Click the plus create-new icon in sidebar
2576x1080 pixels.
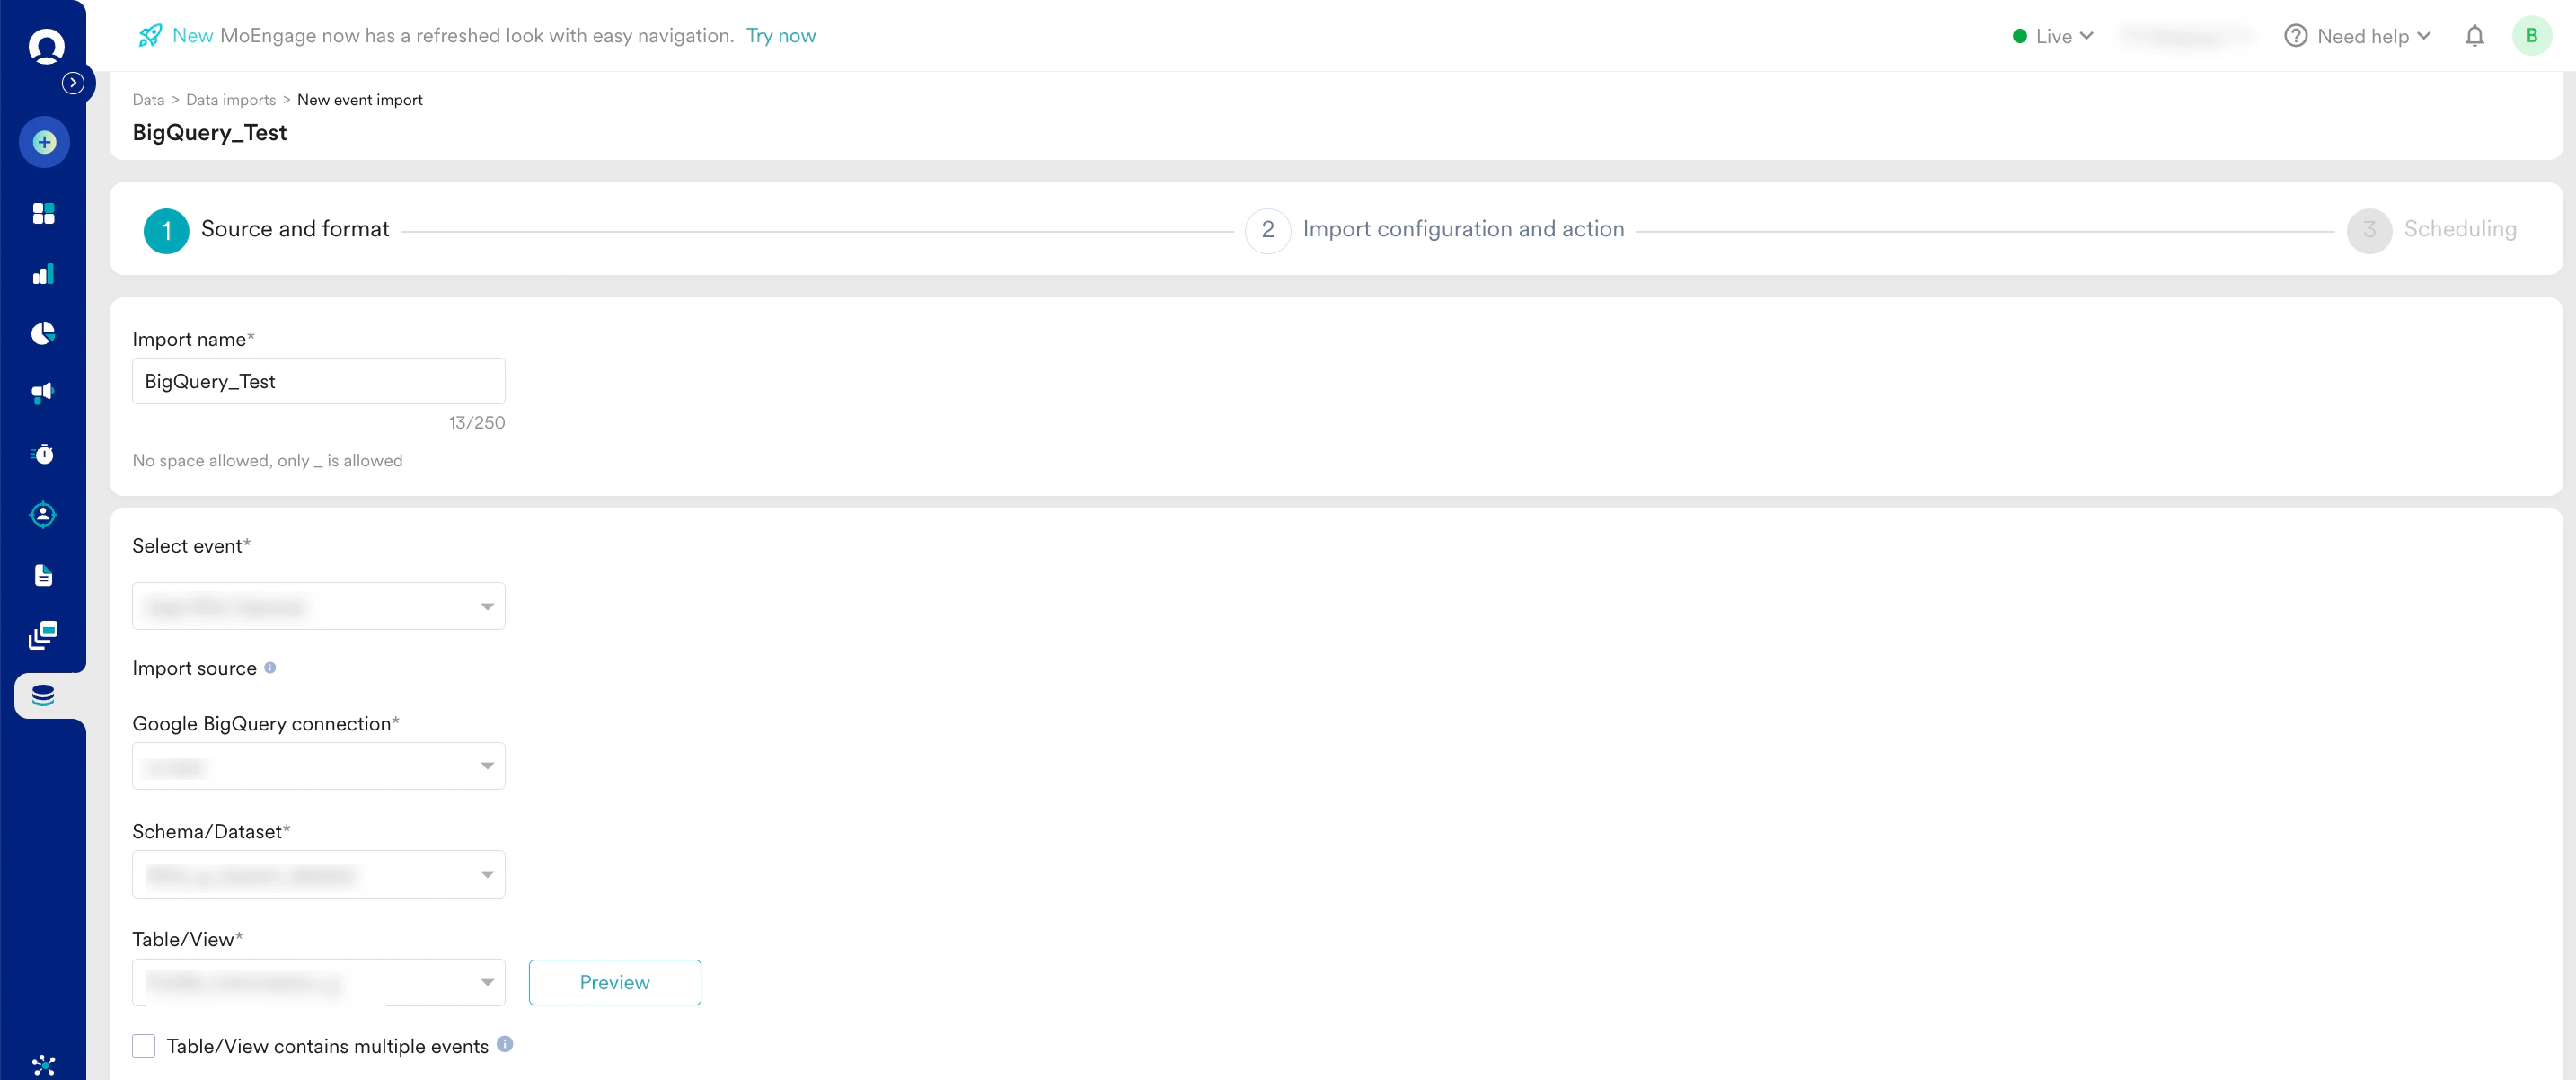pos(44,142)
